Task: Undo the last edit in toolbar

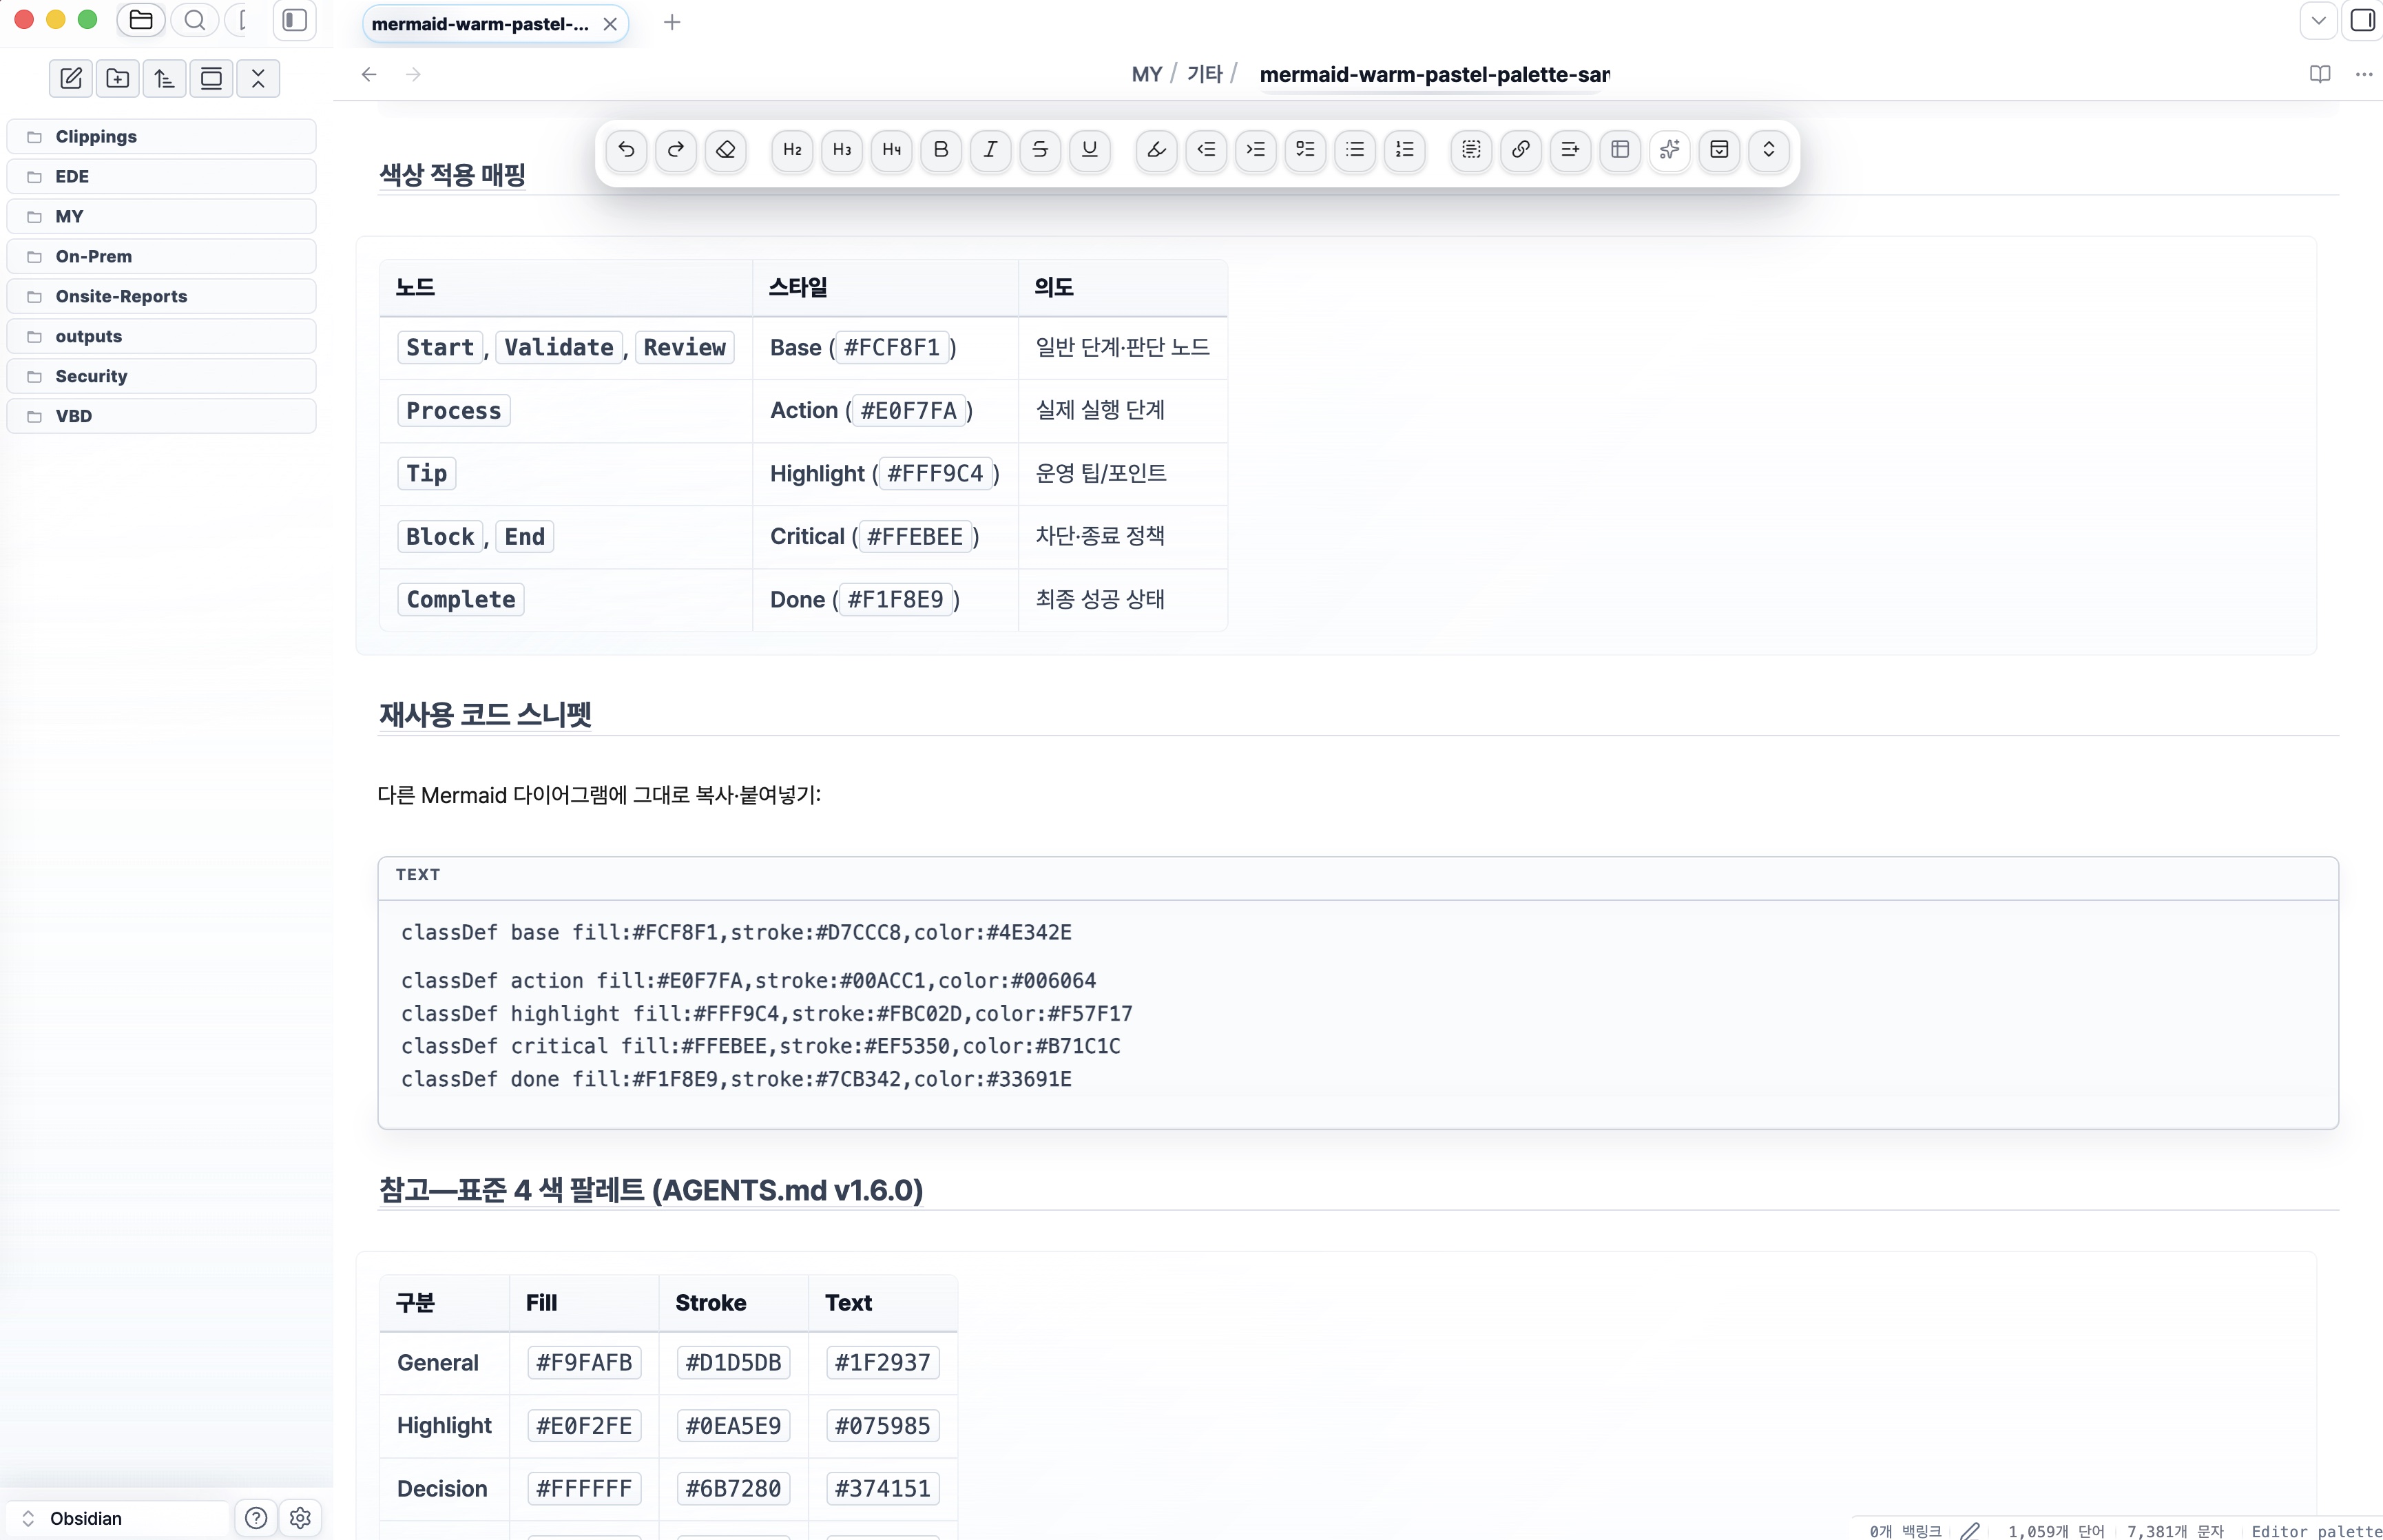Action: [x=626, y=150]
